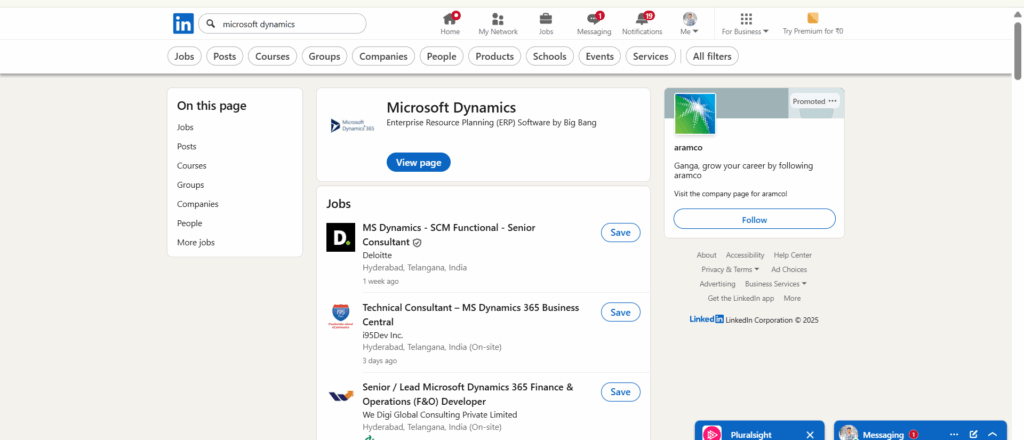Viewport: 1024px width, 440px height.
Task: Close the Pluralsight chat window
Action: coord(810,435)
